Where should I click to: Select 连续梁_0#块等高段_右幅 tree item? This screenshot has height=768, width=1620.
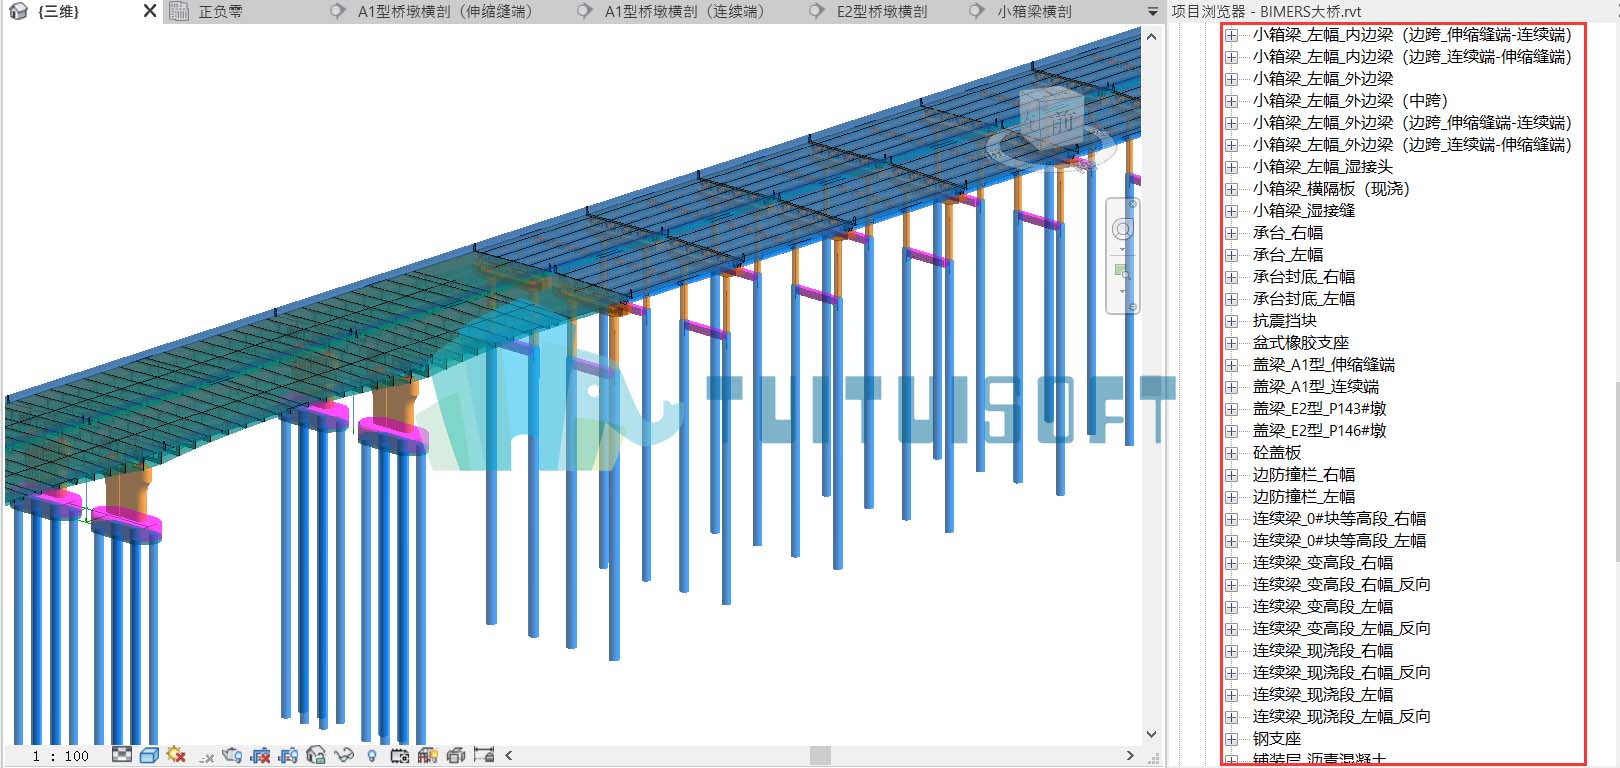(x=1340, y=519)
